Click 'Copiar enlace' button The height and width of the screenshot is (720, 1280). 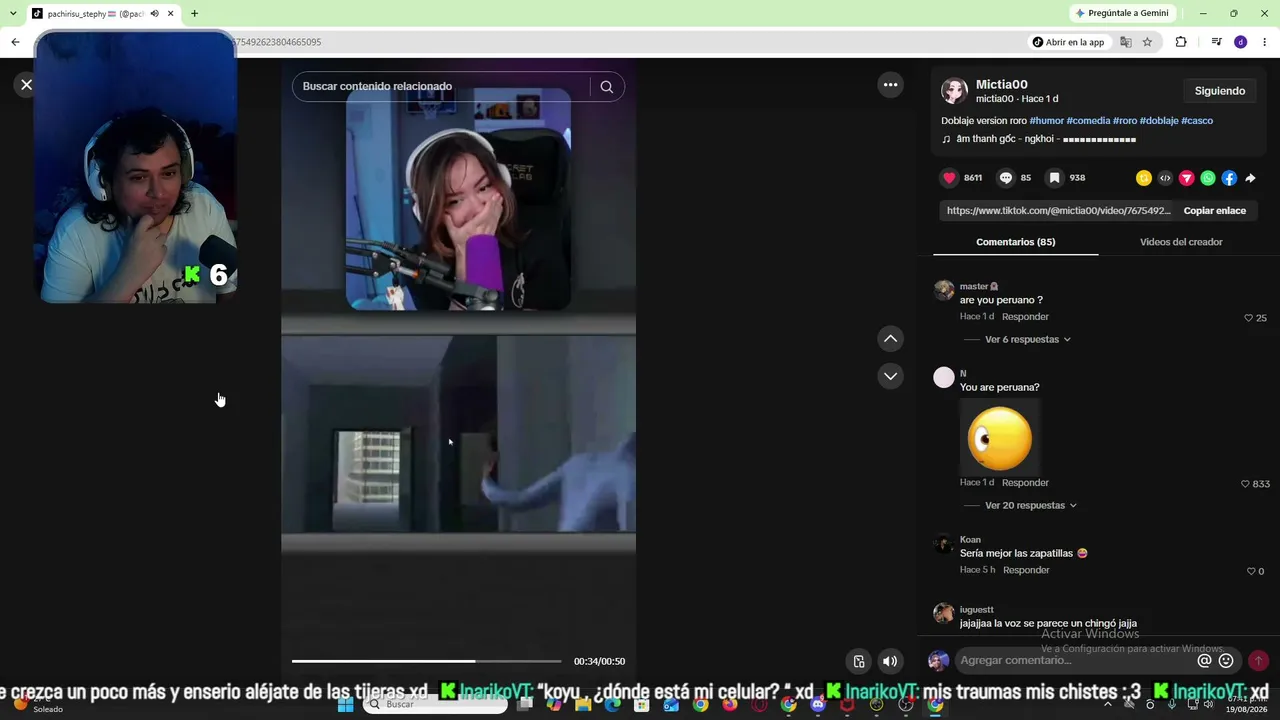[1215, 211]
